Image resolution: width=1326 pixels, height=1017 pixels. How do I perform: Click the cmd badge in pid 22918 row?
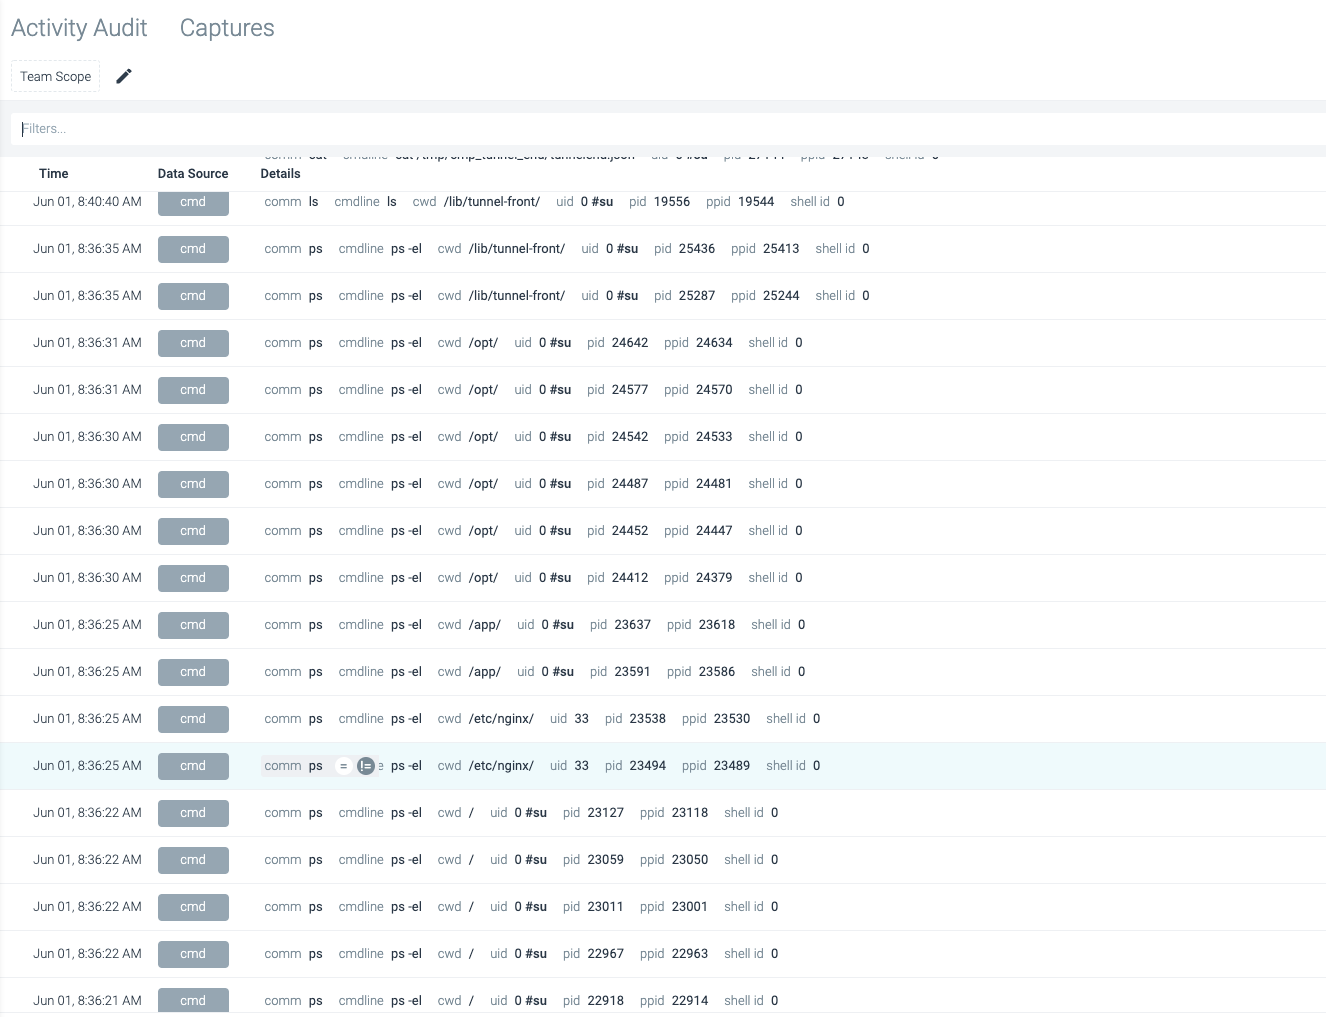193,1001
